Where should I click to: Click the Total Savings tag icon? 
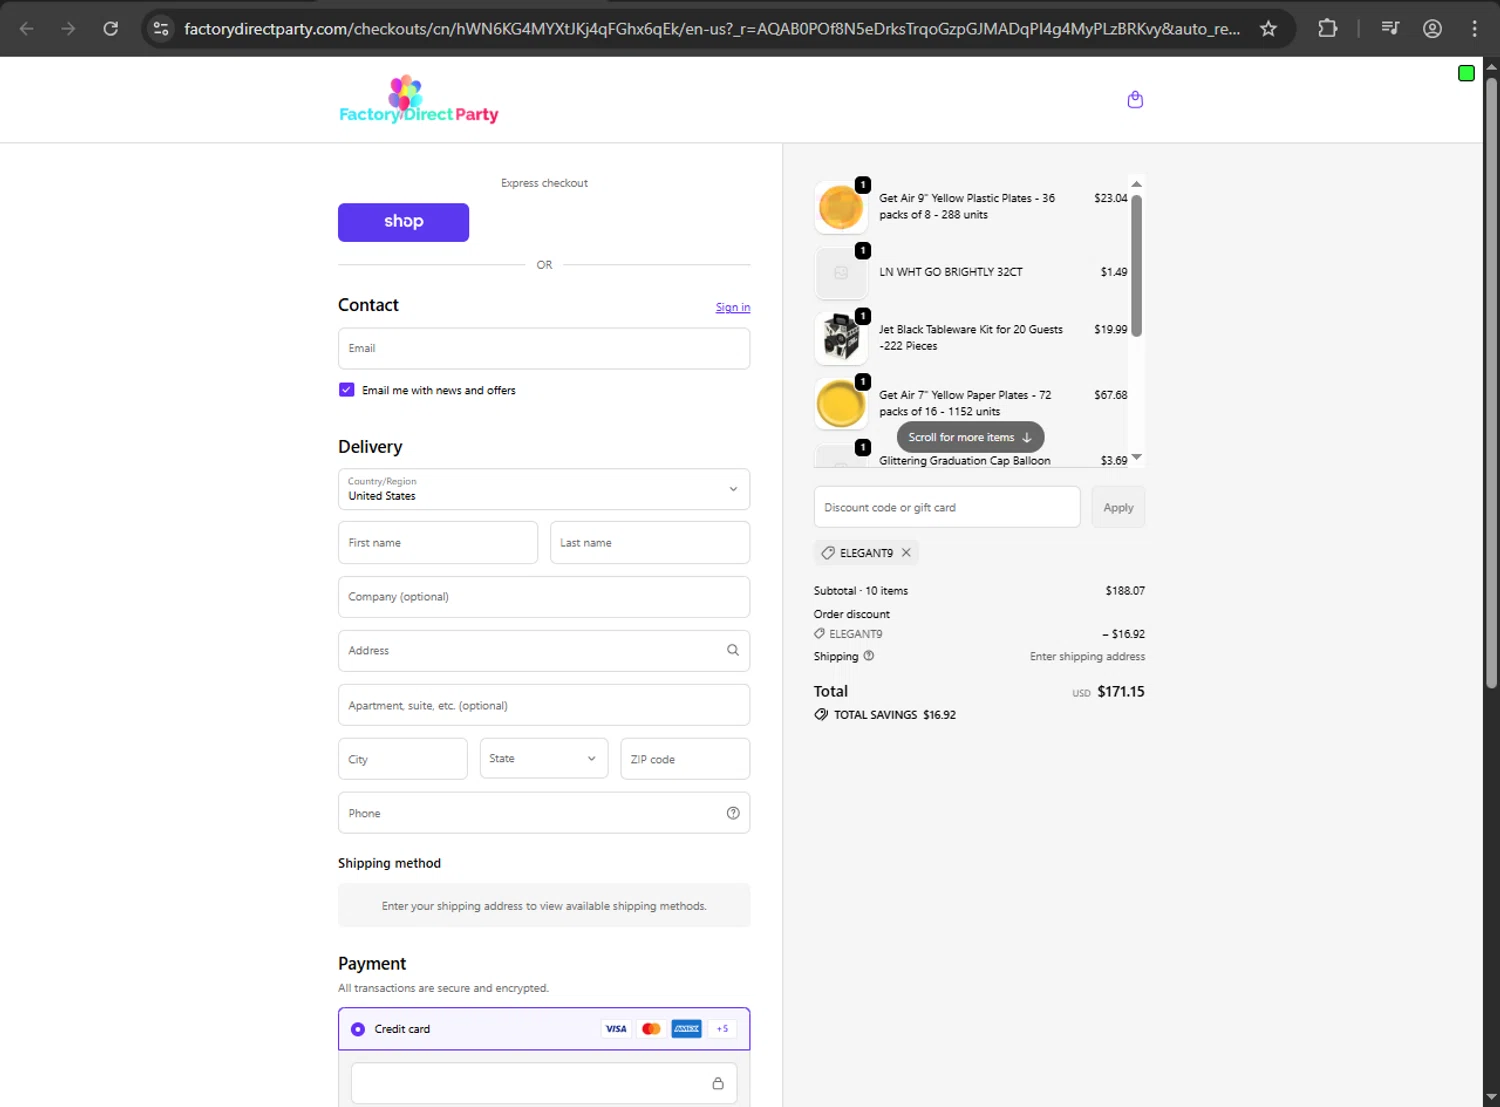point(821,715)
